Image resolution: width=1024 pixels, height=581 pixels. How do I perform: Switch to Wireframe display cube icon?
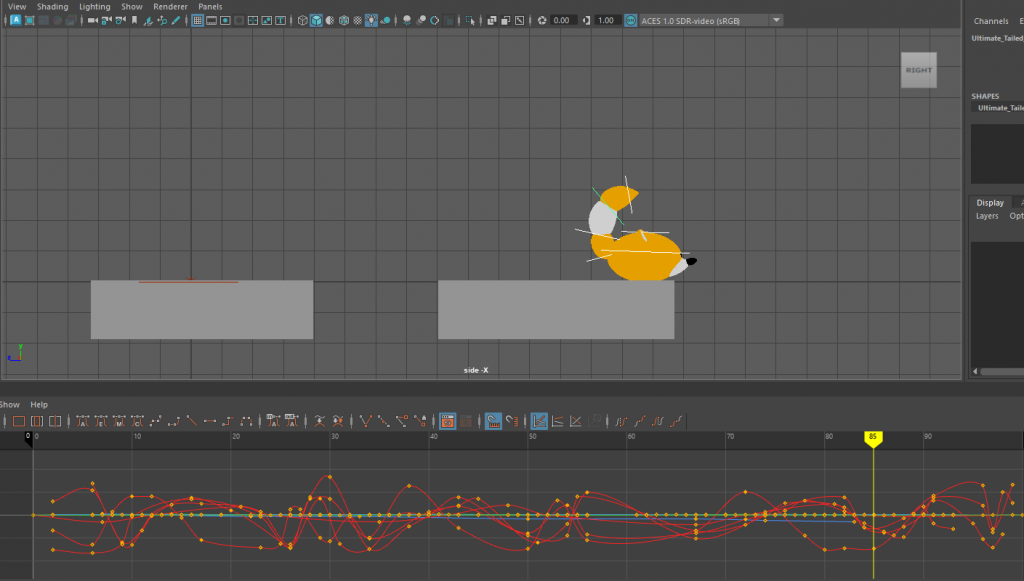(302, 20)
